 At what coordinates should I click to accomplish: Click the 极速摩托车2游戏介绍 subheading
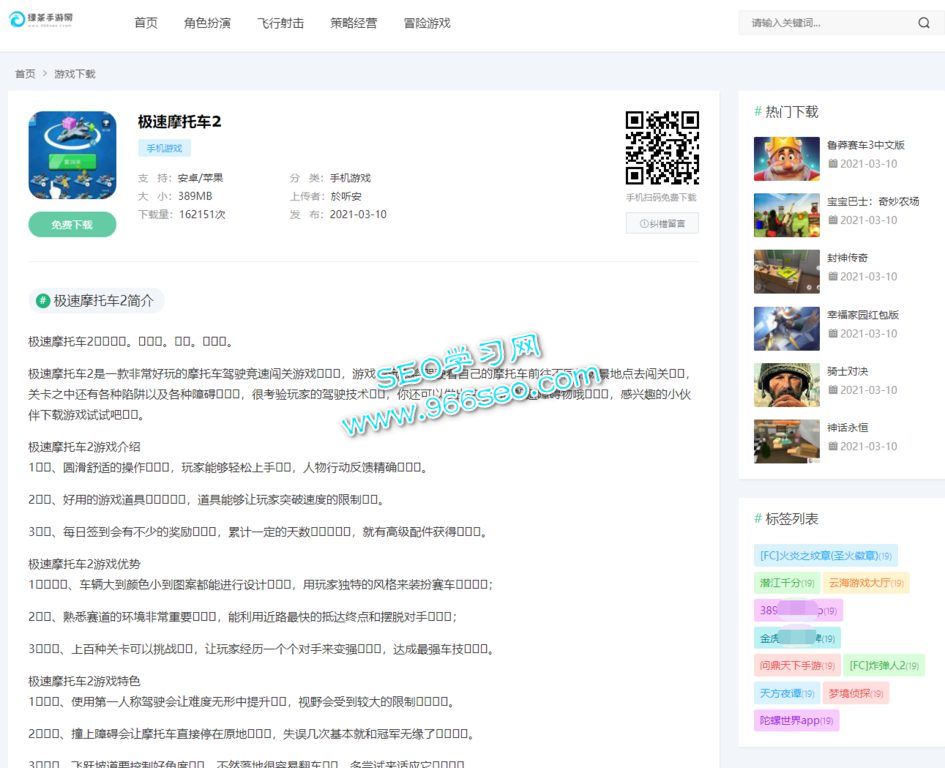tap(84, 447)
